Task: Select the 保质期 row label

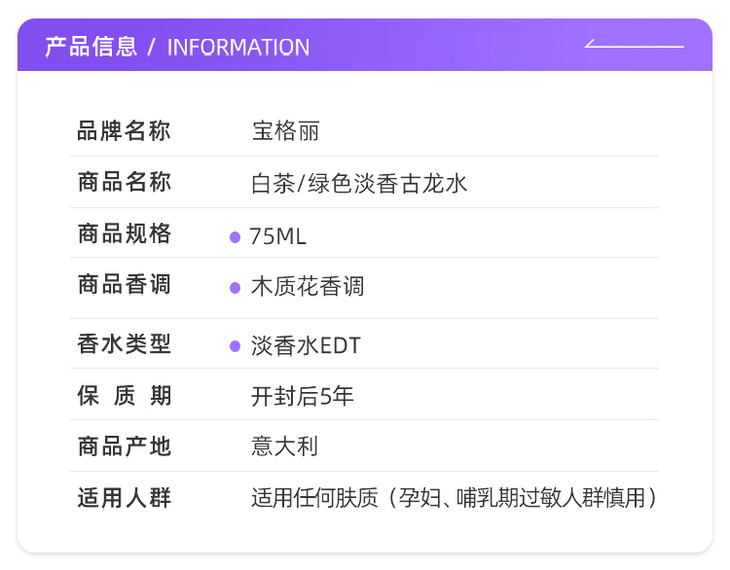Action: point(124,396)
